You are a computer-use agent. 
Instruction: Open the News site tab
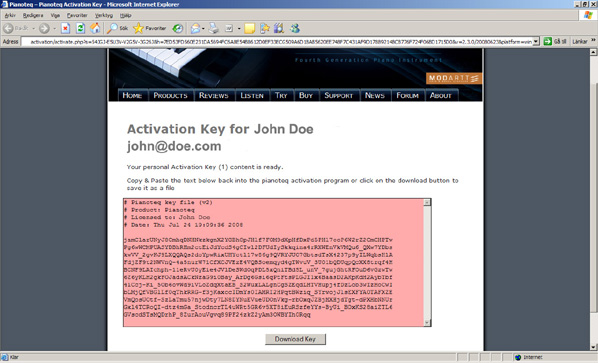click(375, 95)
